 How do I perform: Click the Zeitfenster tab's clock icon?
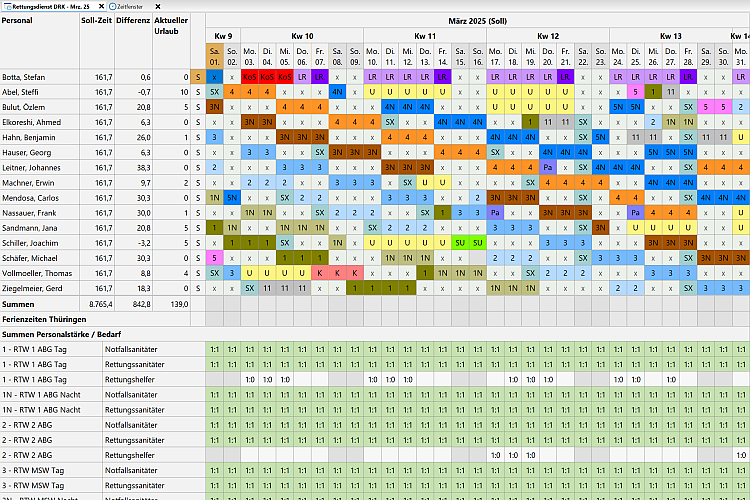tap(113, 6)
